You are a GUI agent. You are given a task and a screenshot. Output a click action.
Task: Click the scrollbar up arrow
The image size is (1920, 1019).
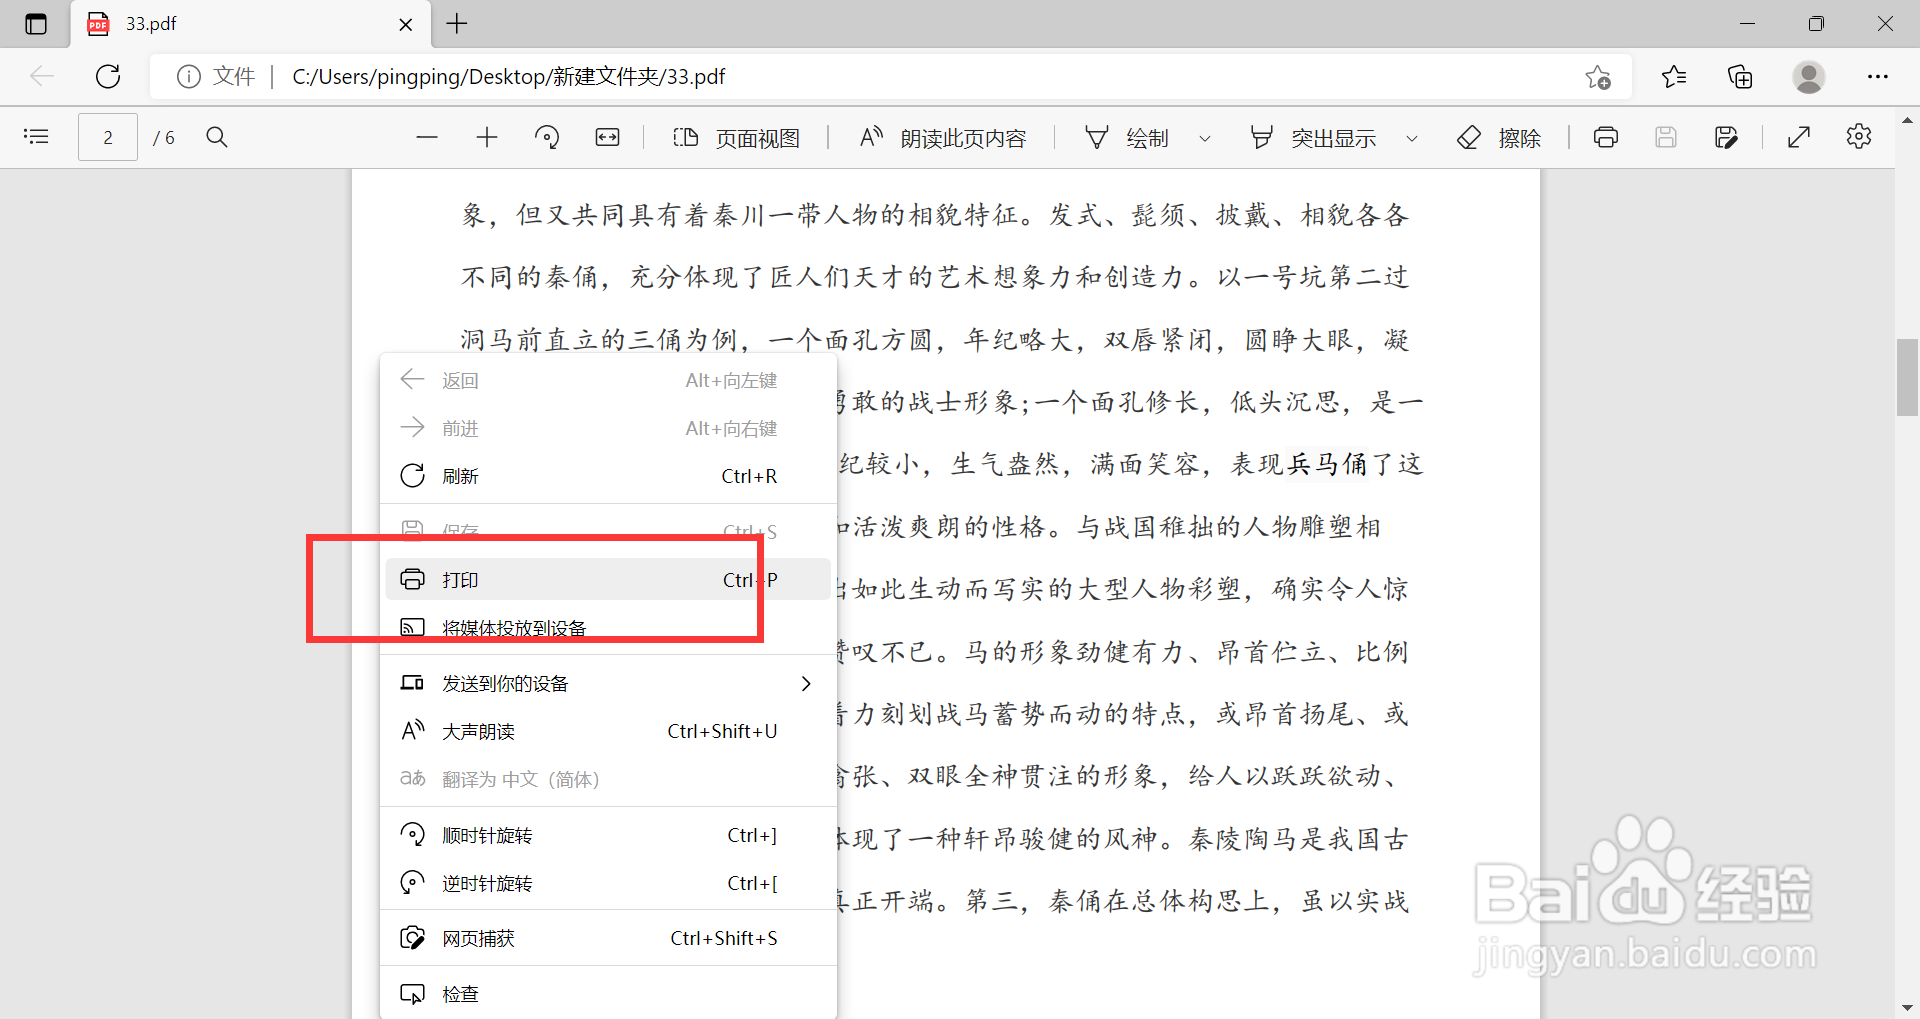click(x=1907, y=119)
